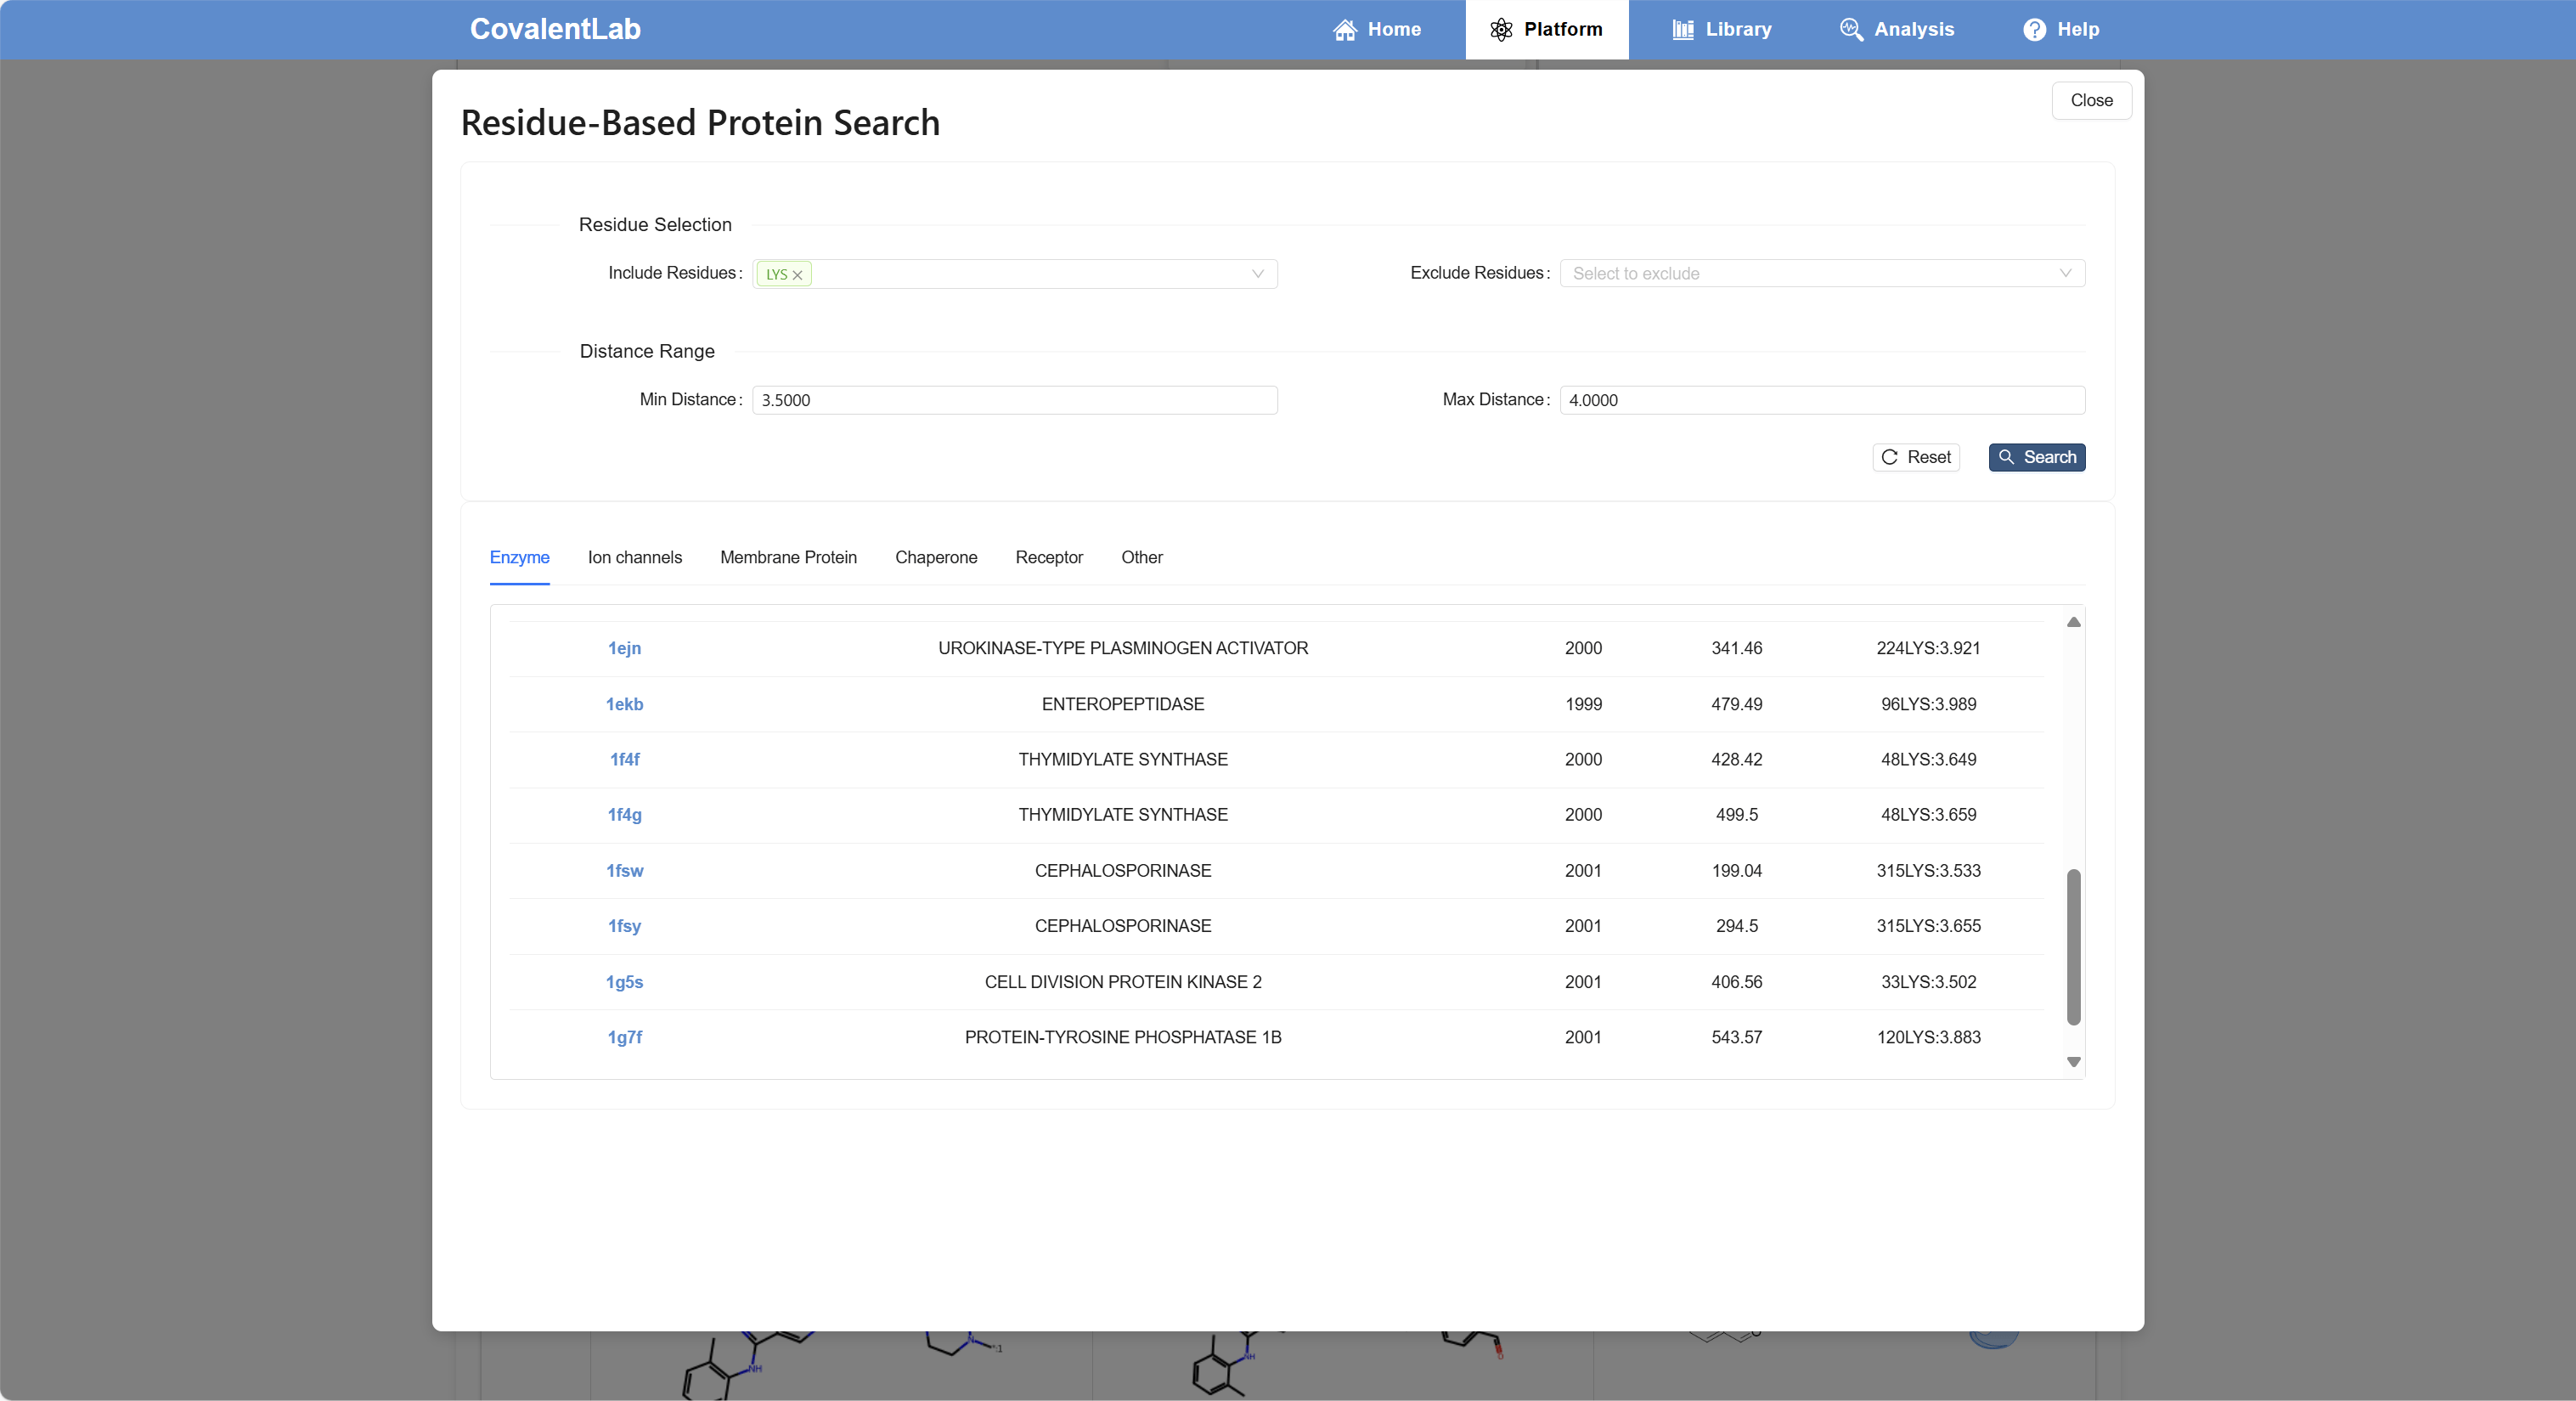Viewport: 2576px width, 1401px height.
Task: Click the Reset button
Action: pyautogui.click(x=1915, y=457)
